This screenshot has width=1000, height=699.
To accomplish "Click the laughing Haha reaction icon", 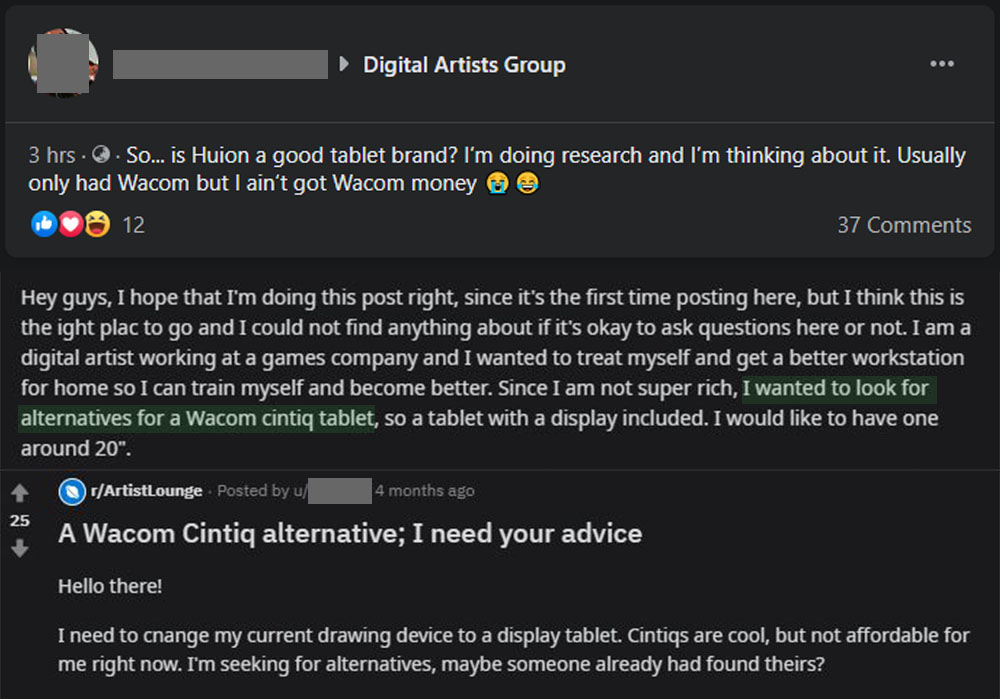I will click(x=97, y=224).
